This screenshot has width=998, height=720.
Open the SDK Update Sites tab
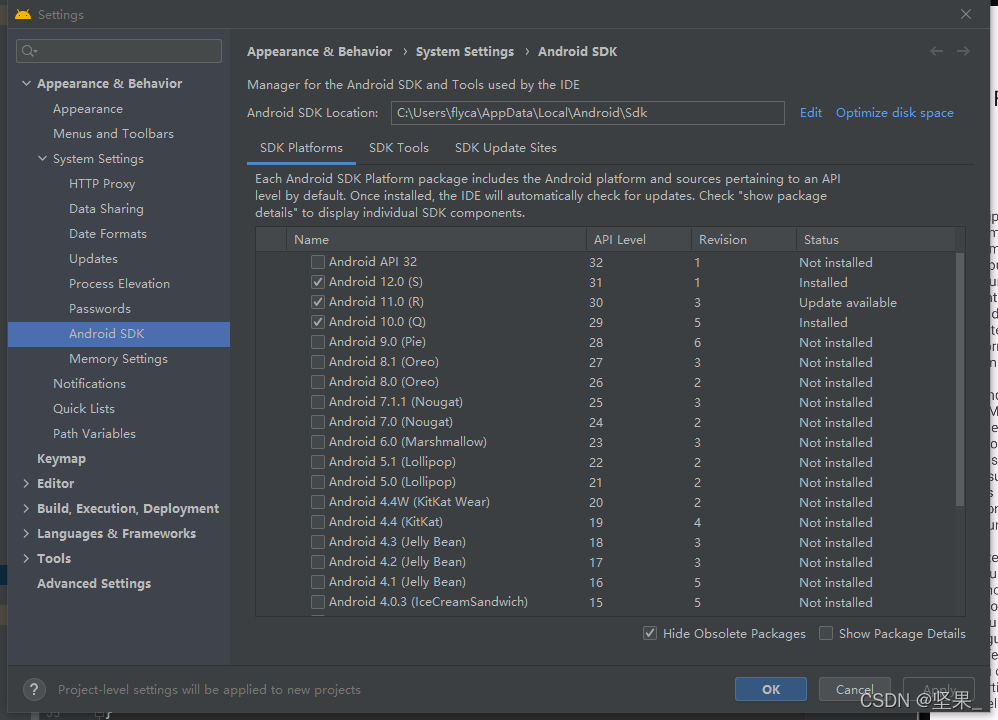505,147
